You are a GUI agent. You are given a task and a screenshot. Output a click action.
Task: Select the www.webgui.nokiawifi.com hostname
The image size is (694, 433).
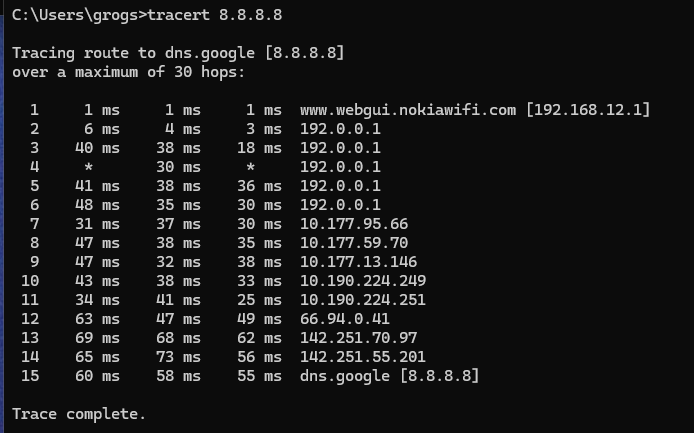tap(408, 110)
